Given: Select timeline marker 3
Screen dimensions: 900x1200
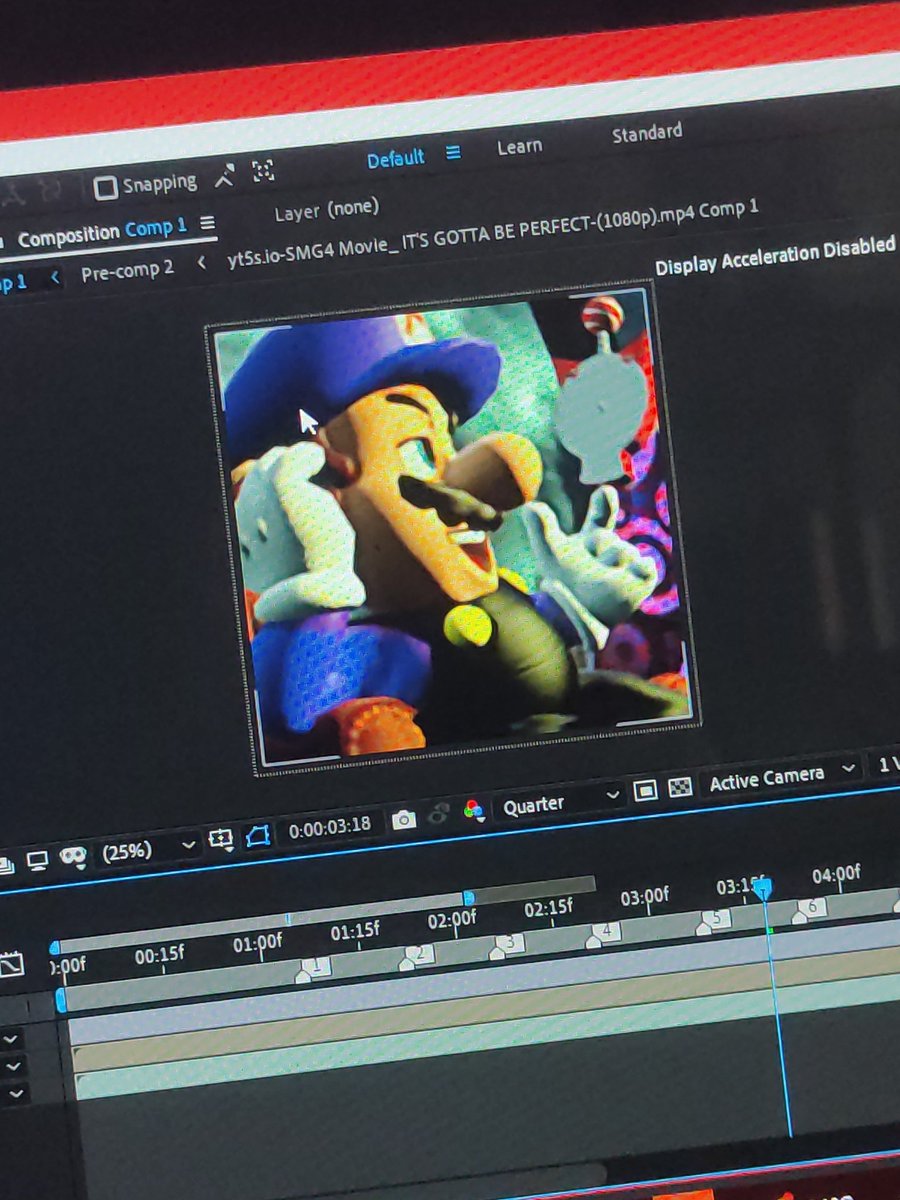Looking at the screenshot, I should tap(507, 945).
